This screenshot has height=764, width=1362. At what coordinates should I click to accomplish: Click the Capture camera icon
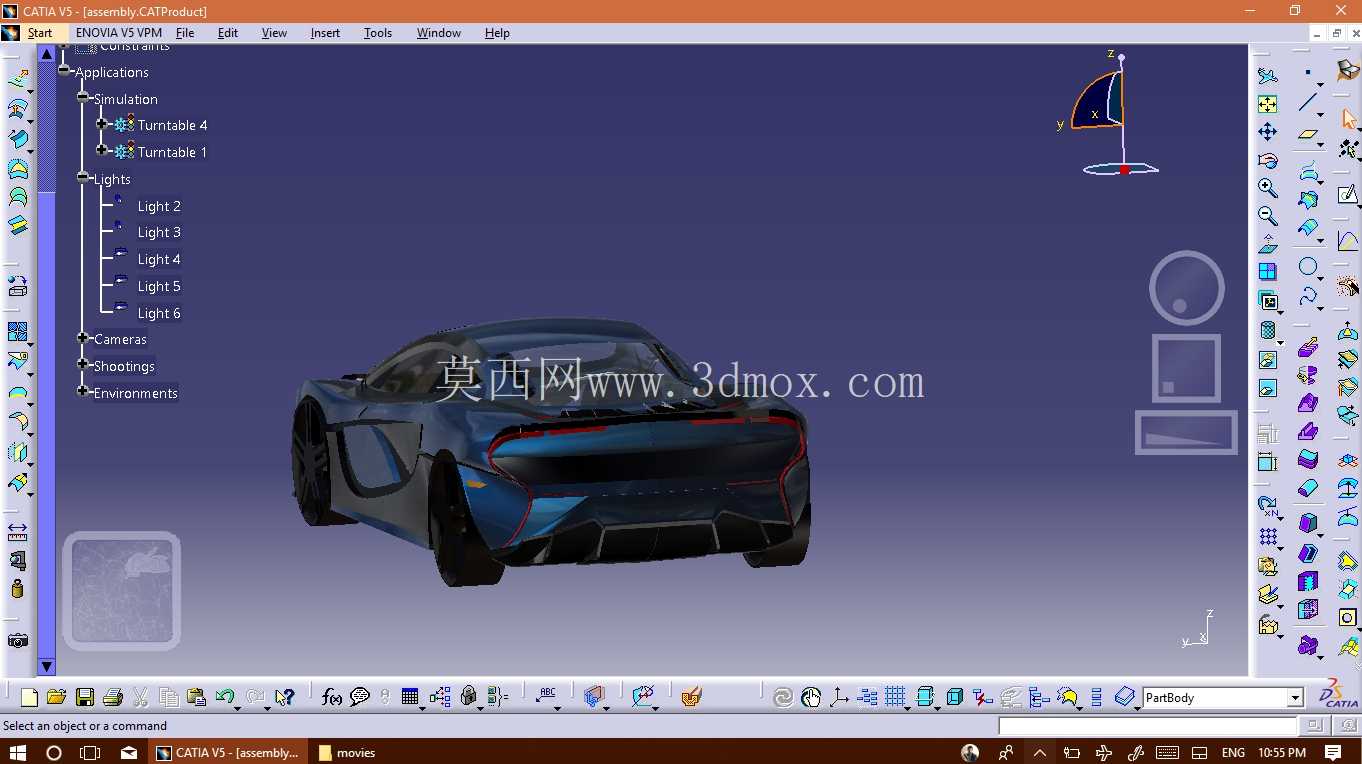[18, 640]
